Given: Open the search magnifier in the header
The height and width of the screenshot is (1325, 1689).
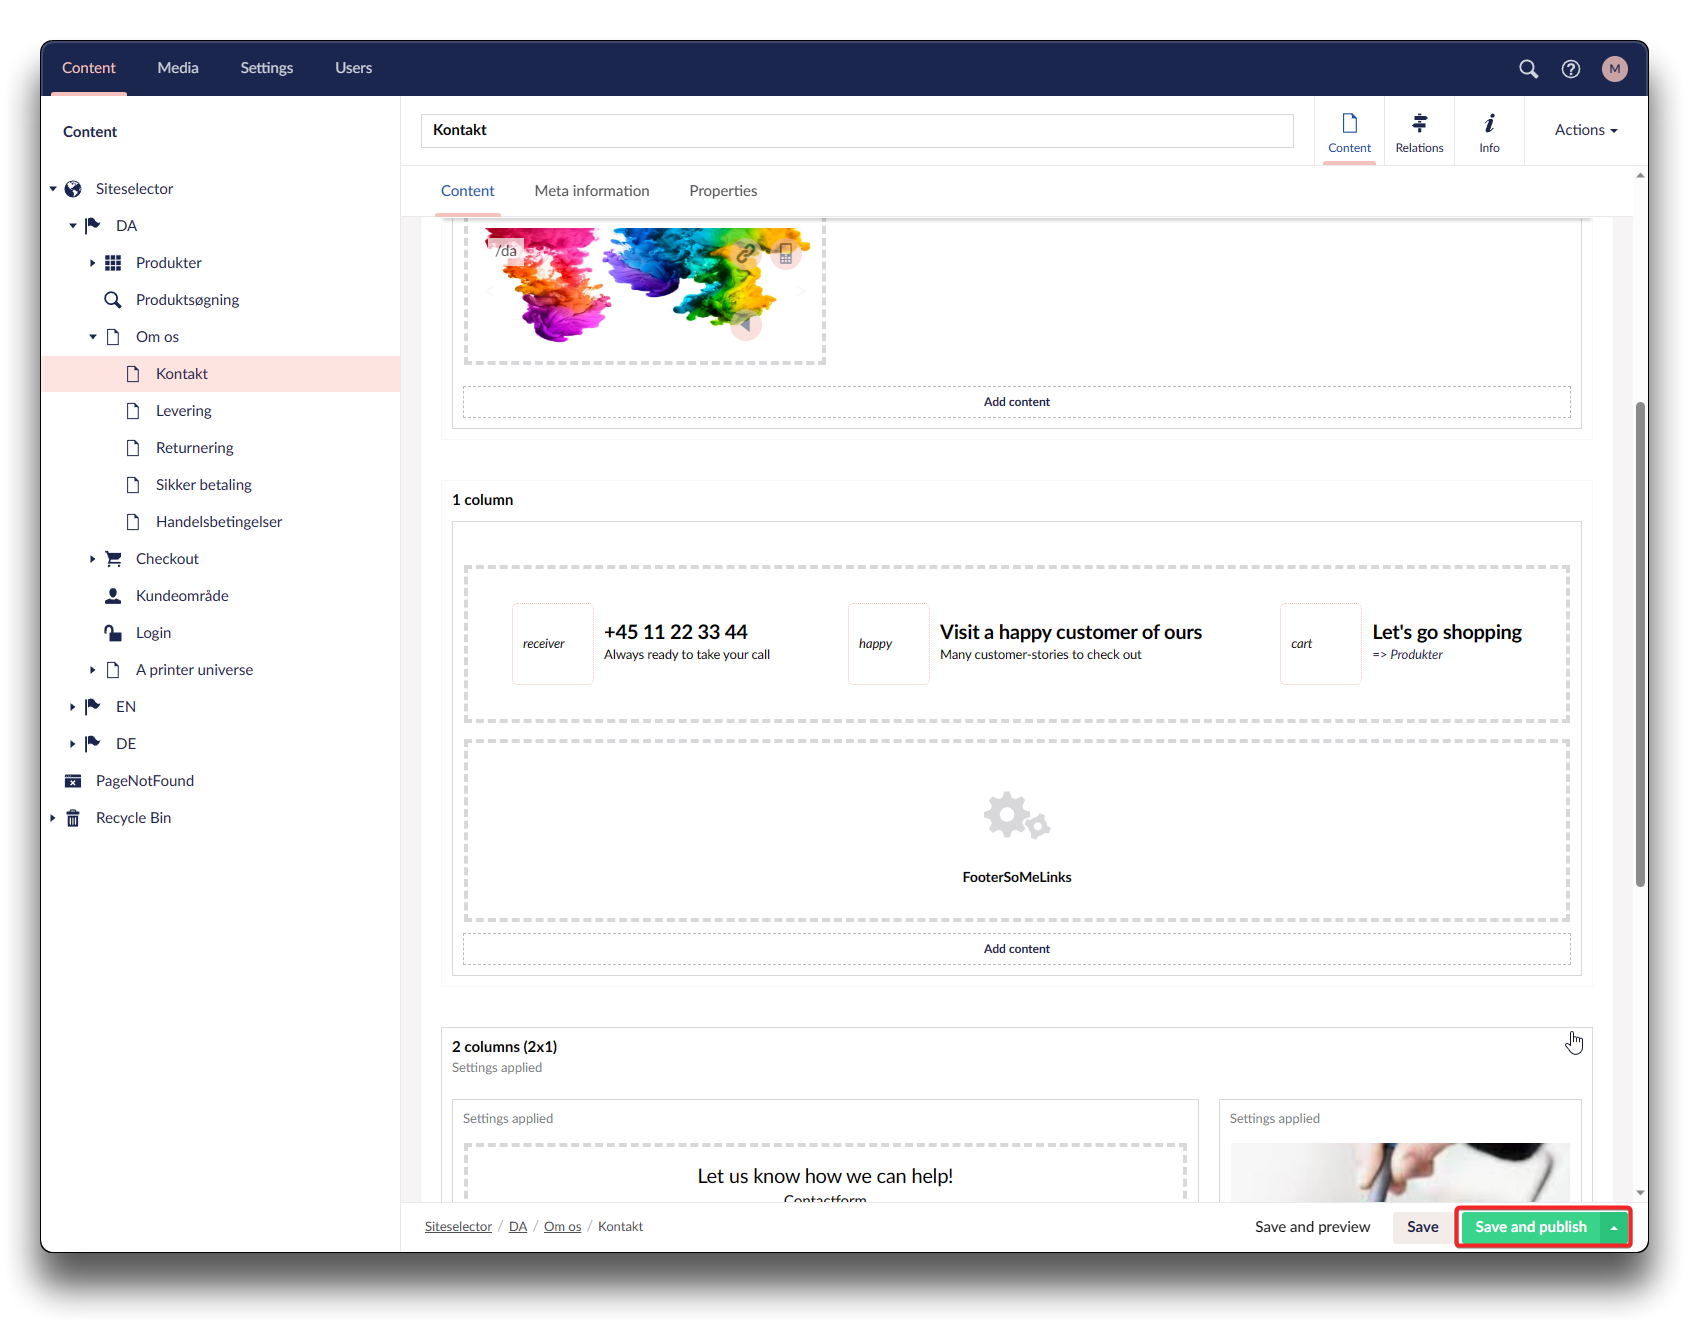Looking at the screenshot, I should [x=1528, y=68].
